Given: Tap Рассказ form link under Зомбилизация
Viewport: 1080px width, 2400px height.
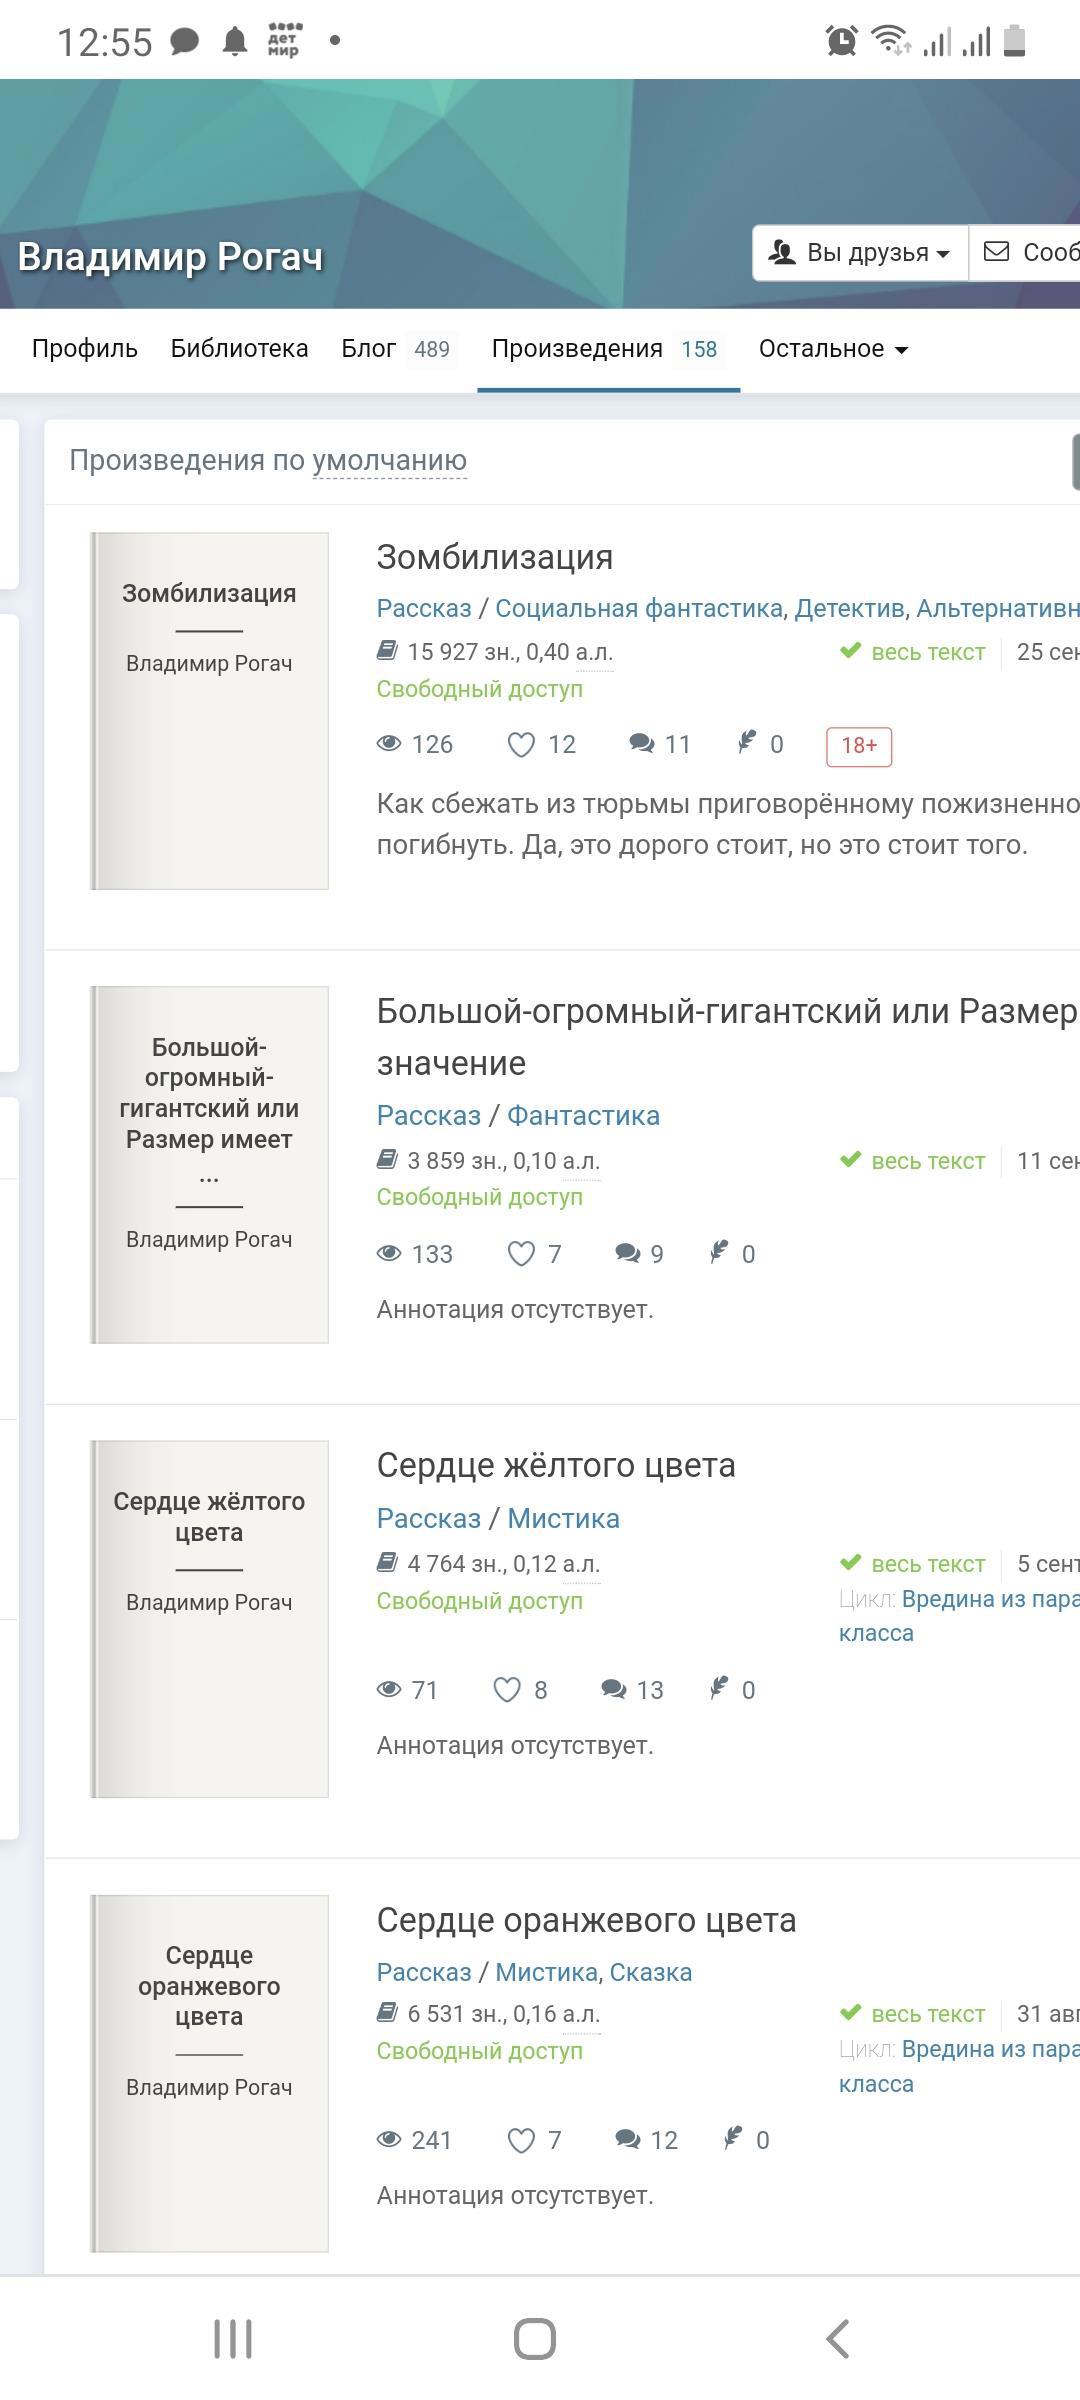Looking at the screenshot, I should 424,608.
